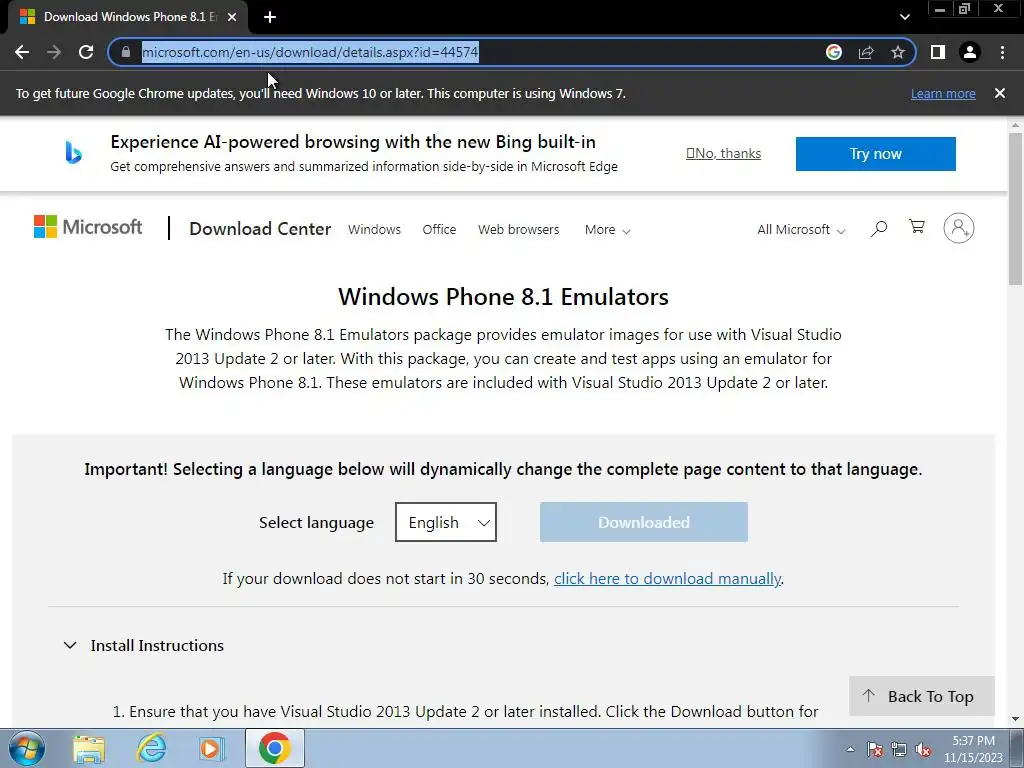The image size is (1024, 768).
Task: Click the page scrollbar thumb
Action: click(x=1015, y=209)
